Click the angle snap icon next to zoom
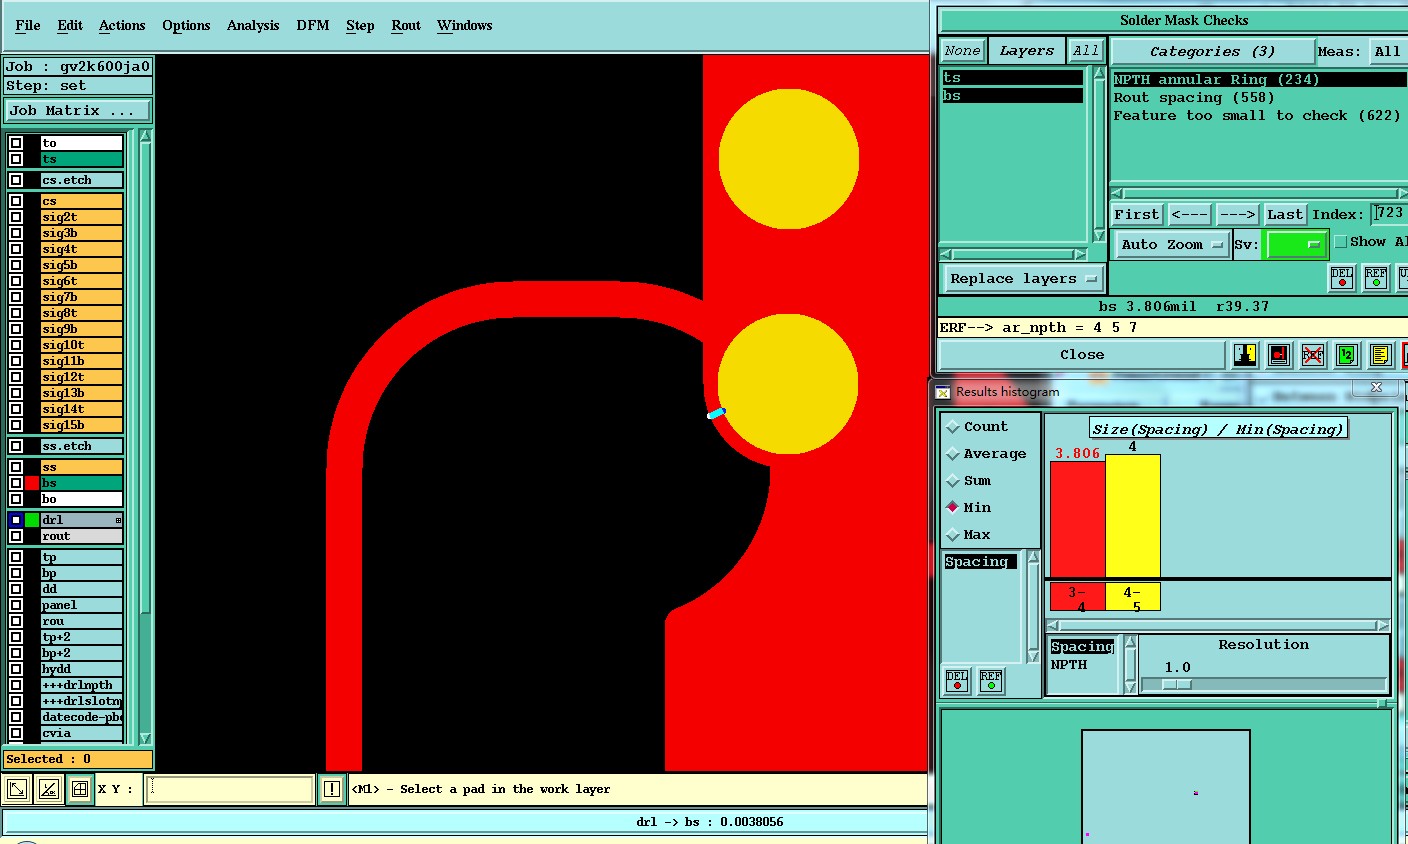 tap(48, 789)
